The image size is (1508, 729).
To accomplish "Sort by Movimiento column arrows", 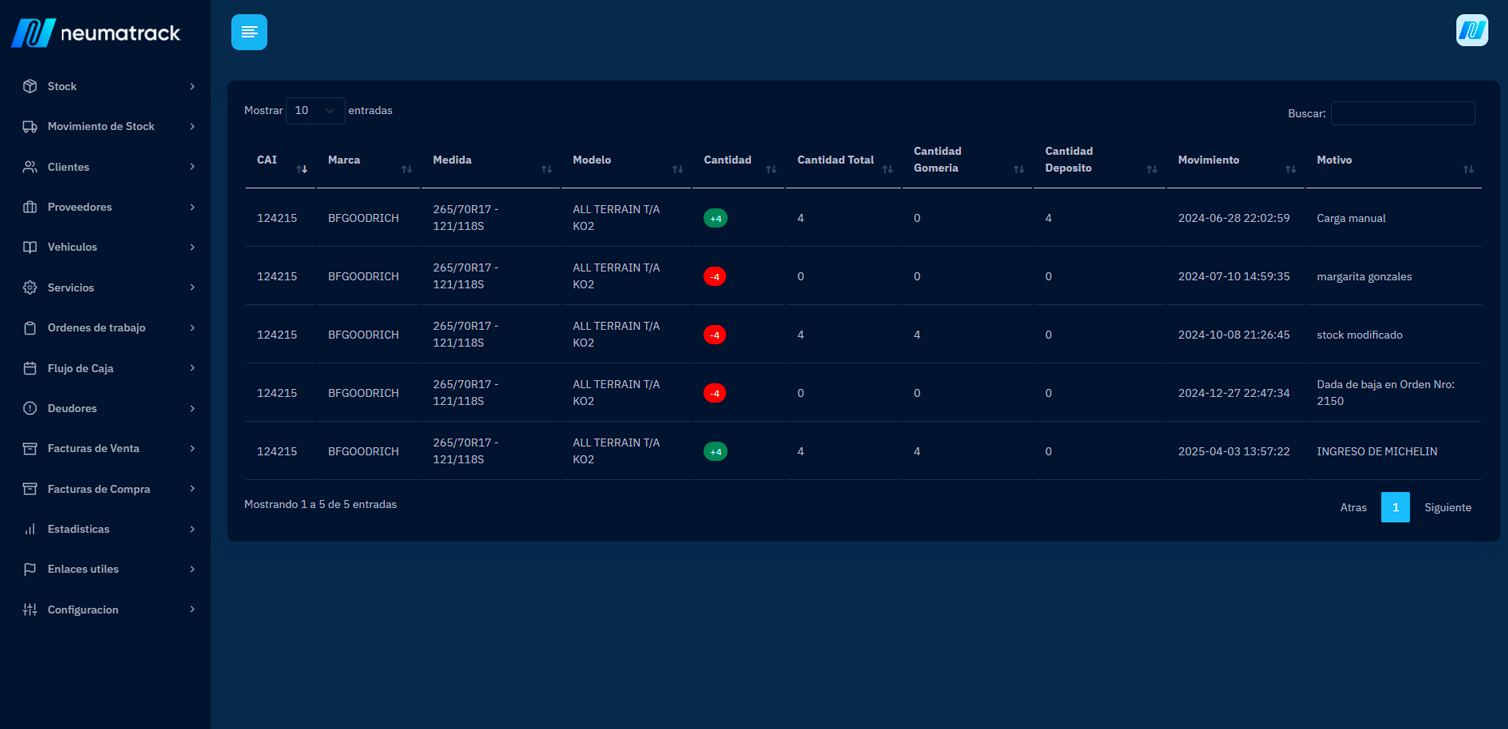I will (x=1291, y=169).
